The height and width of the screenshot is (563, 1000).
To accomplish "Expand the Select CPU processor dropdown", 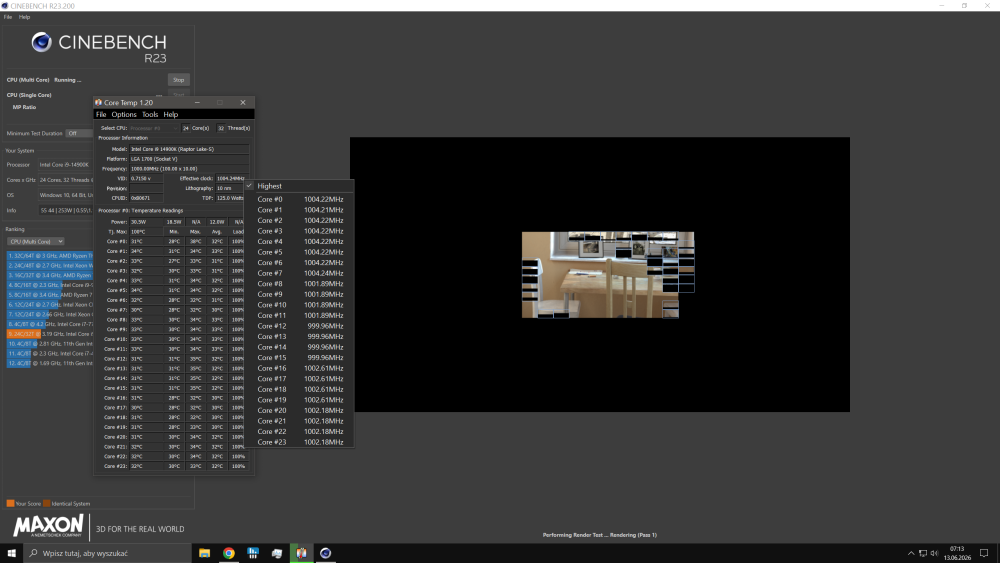I will [x=153, y=128].
